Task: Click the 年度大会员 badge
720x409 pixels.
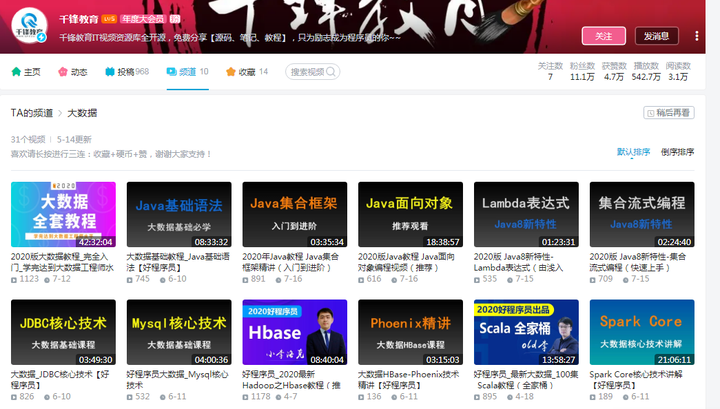Action: 143,19
